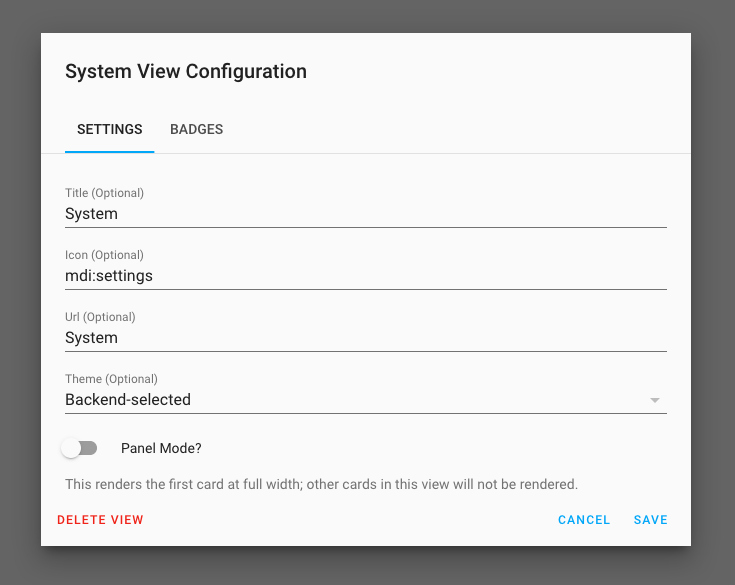Focus the Title field containing 'System'
Screen dimensions: 735x585
click(x=365, y=214)
